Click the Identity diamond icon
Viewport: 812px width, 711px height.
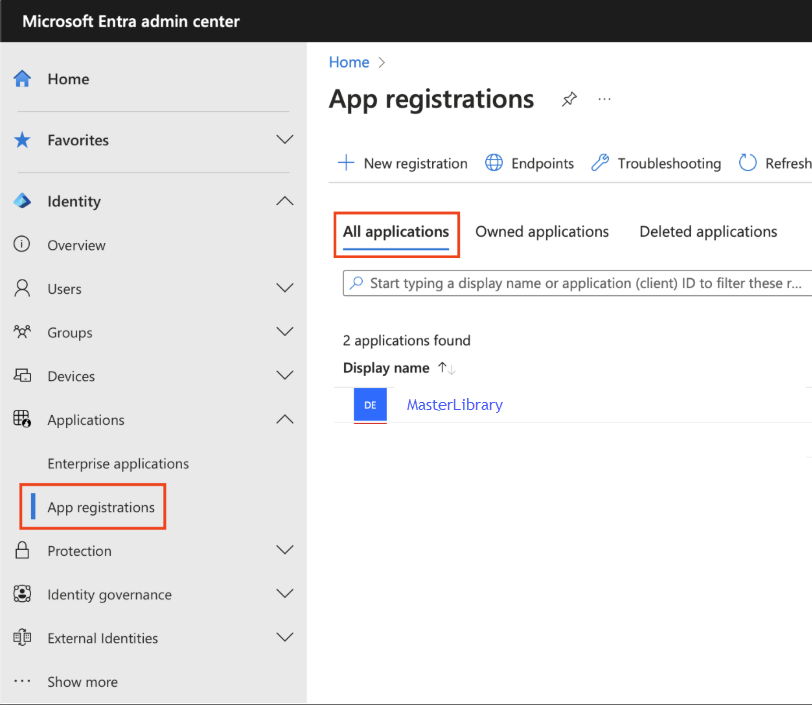tap(22, 201)
